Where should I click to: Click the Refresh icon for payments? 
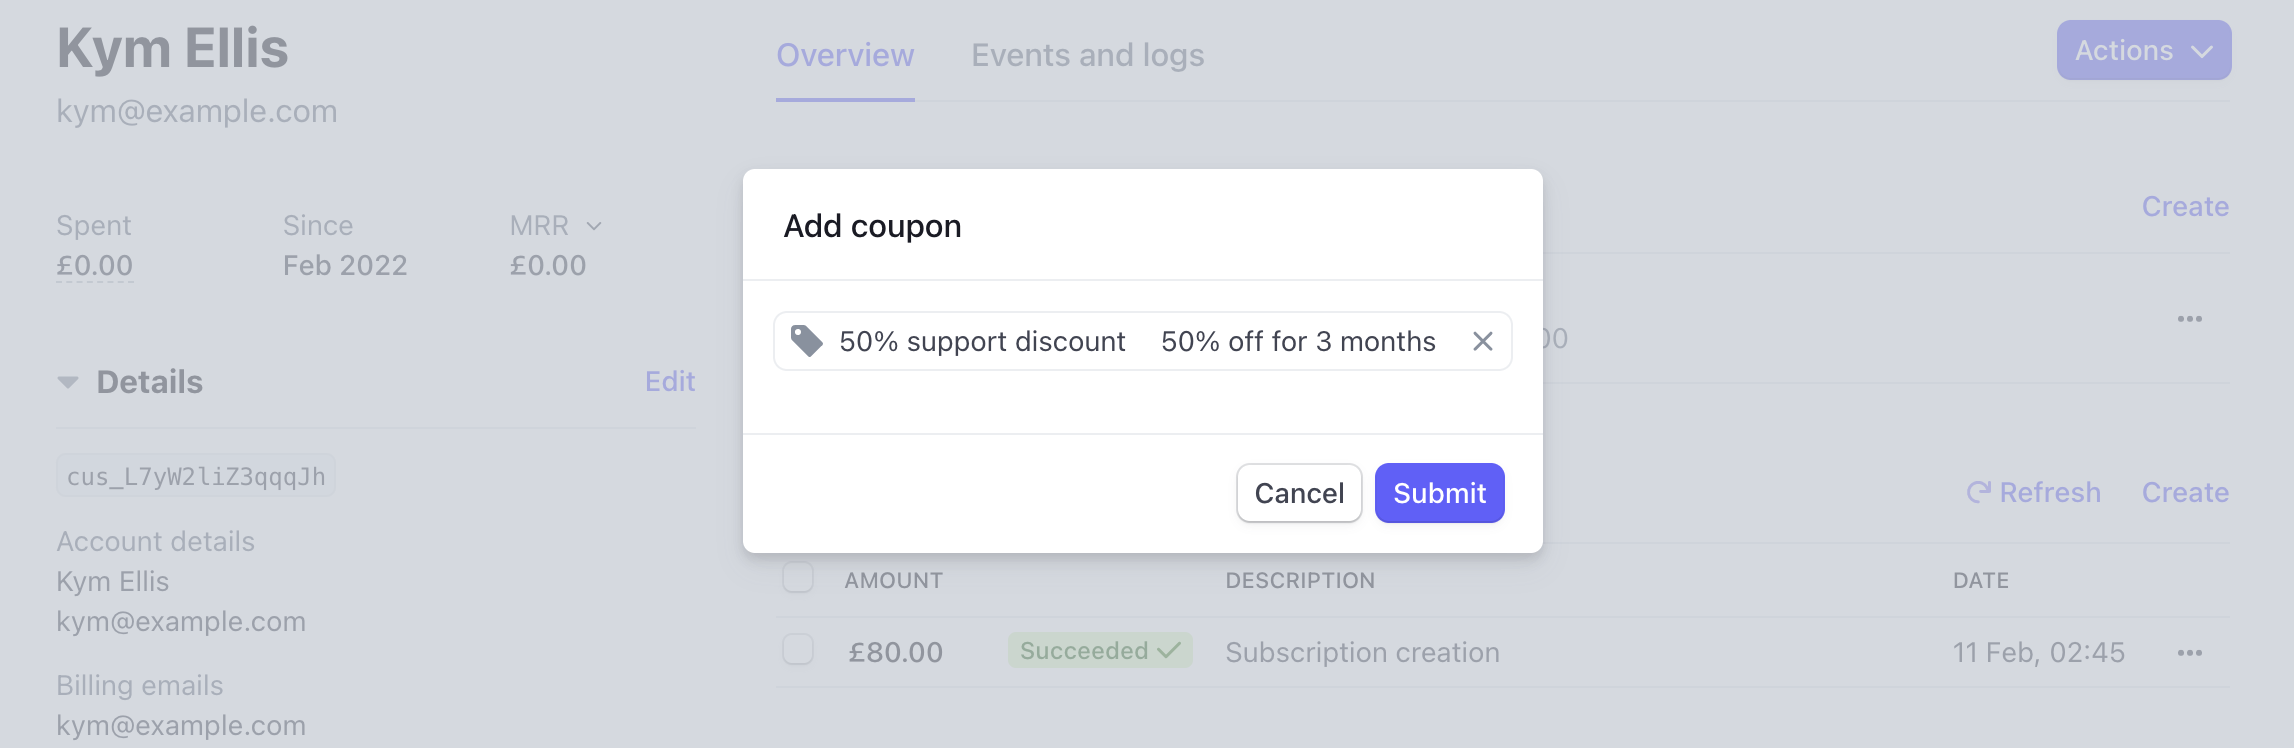pyautogui.click(x=1978, y=492)
